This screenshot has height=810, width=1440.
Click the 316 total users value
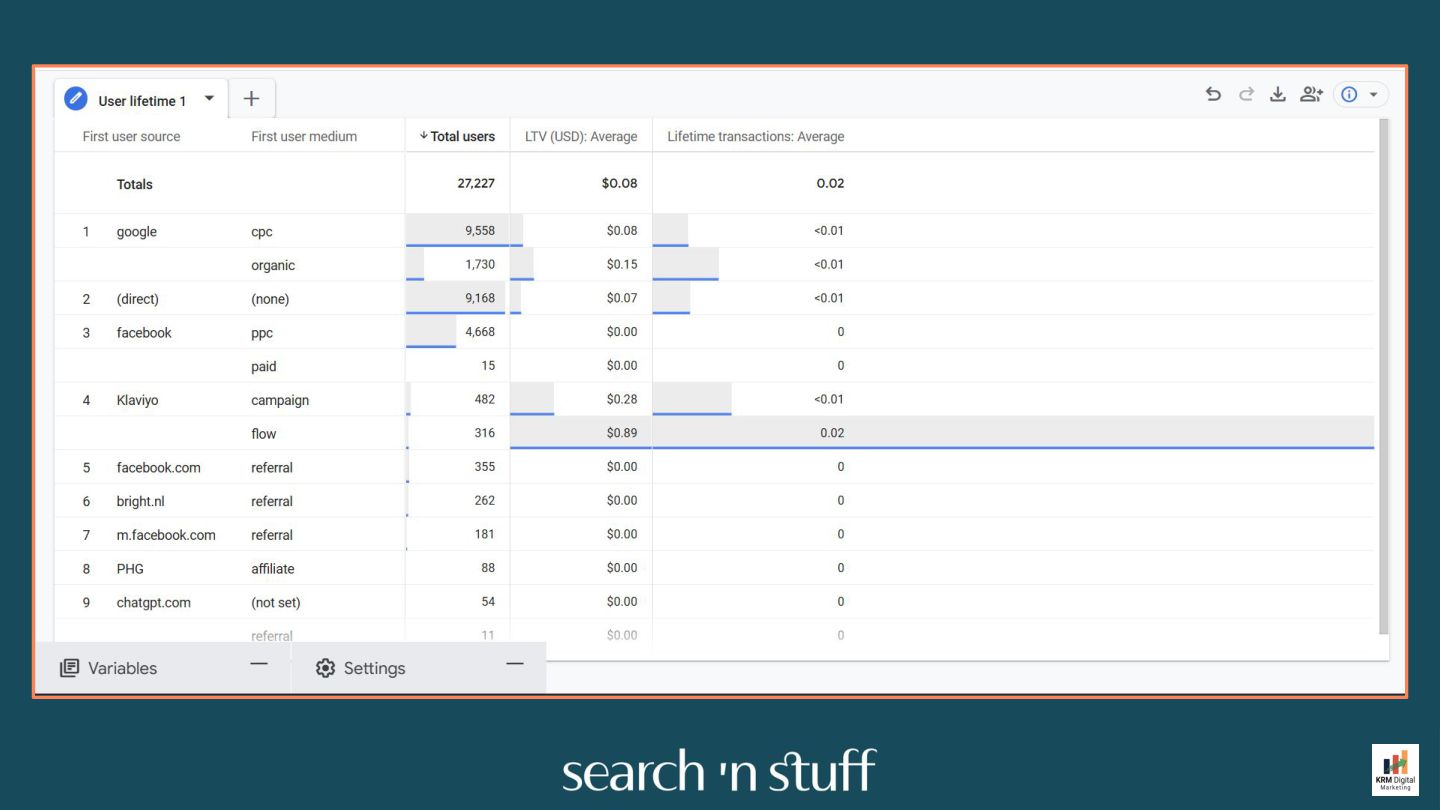[x=485, y=433]
